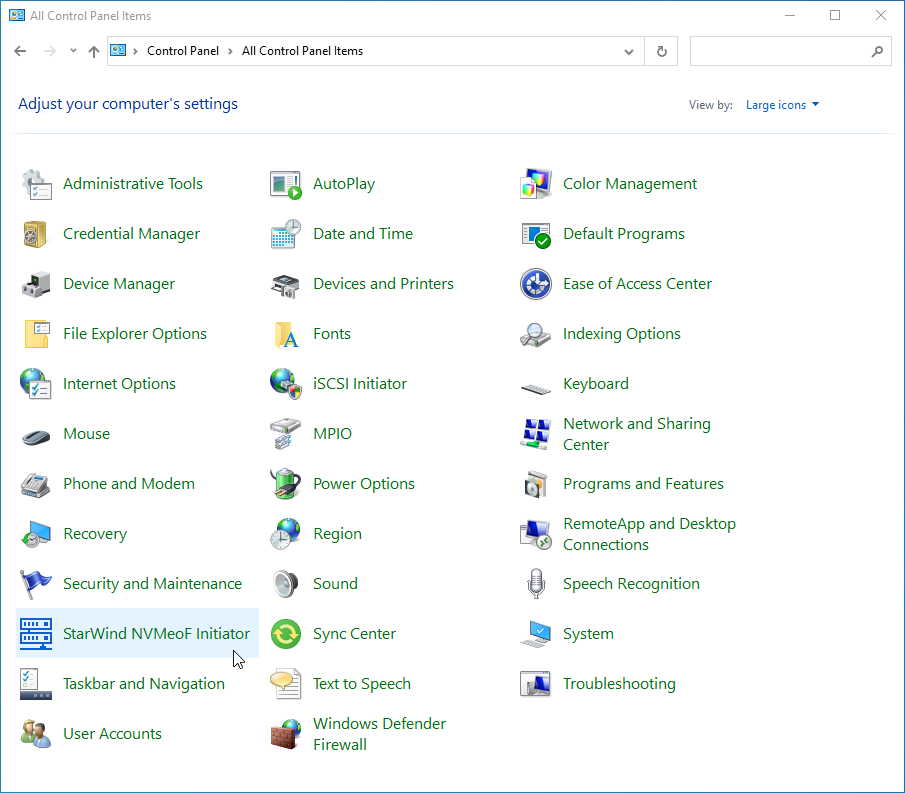Click the AutoPlay icon
The image size is (905, 793).
pos(286,184)
